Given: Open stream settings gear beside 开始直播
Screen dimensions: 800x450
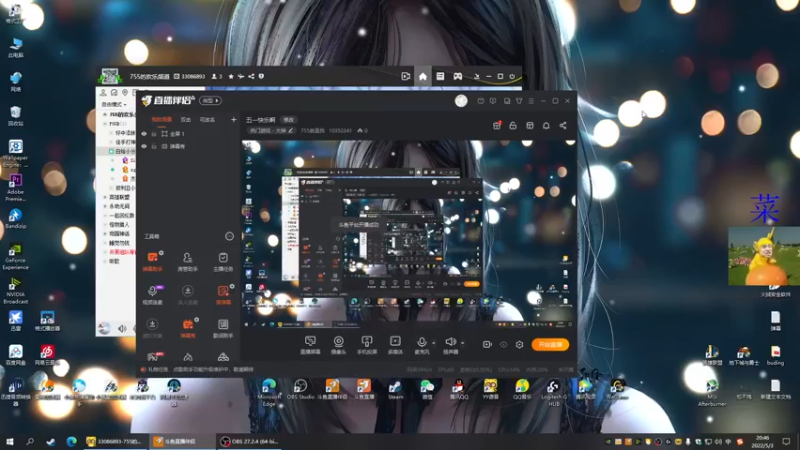Looking at the screenshot, I should click(519, 344).
